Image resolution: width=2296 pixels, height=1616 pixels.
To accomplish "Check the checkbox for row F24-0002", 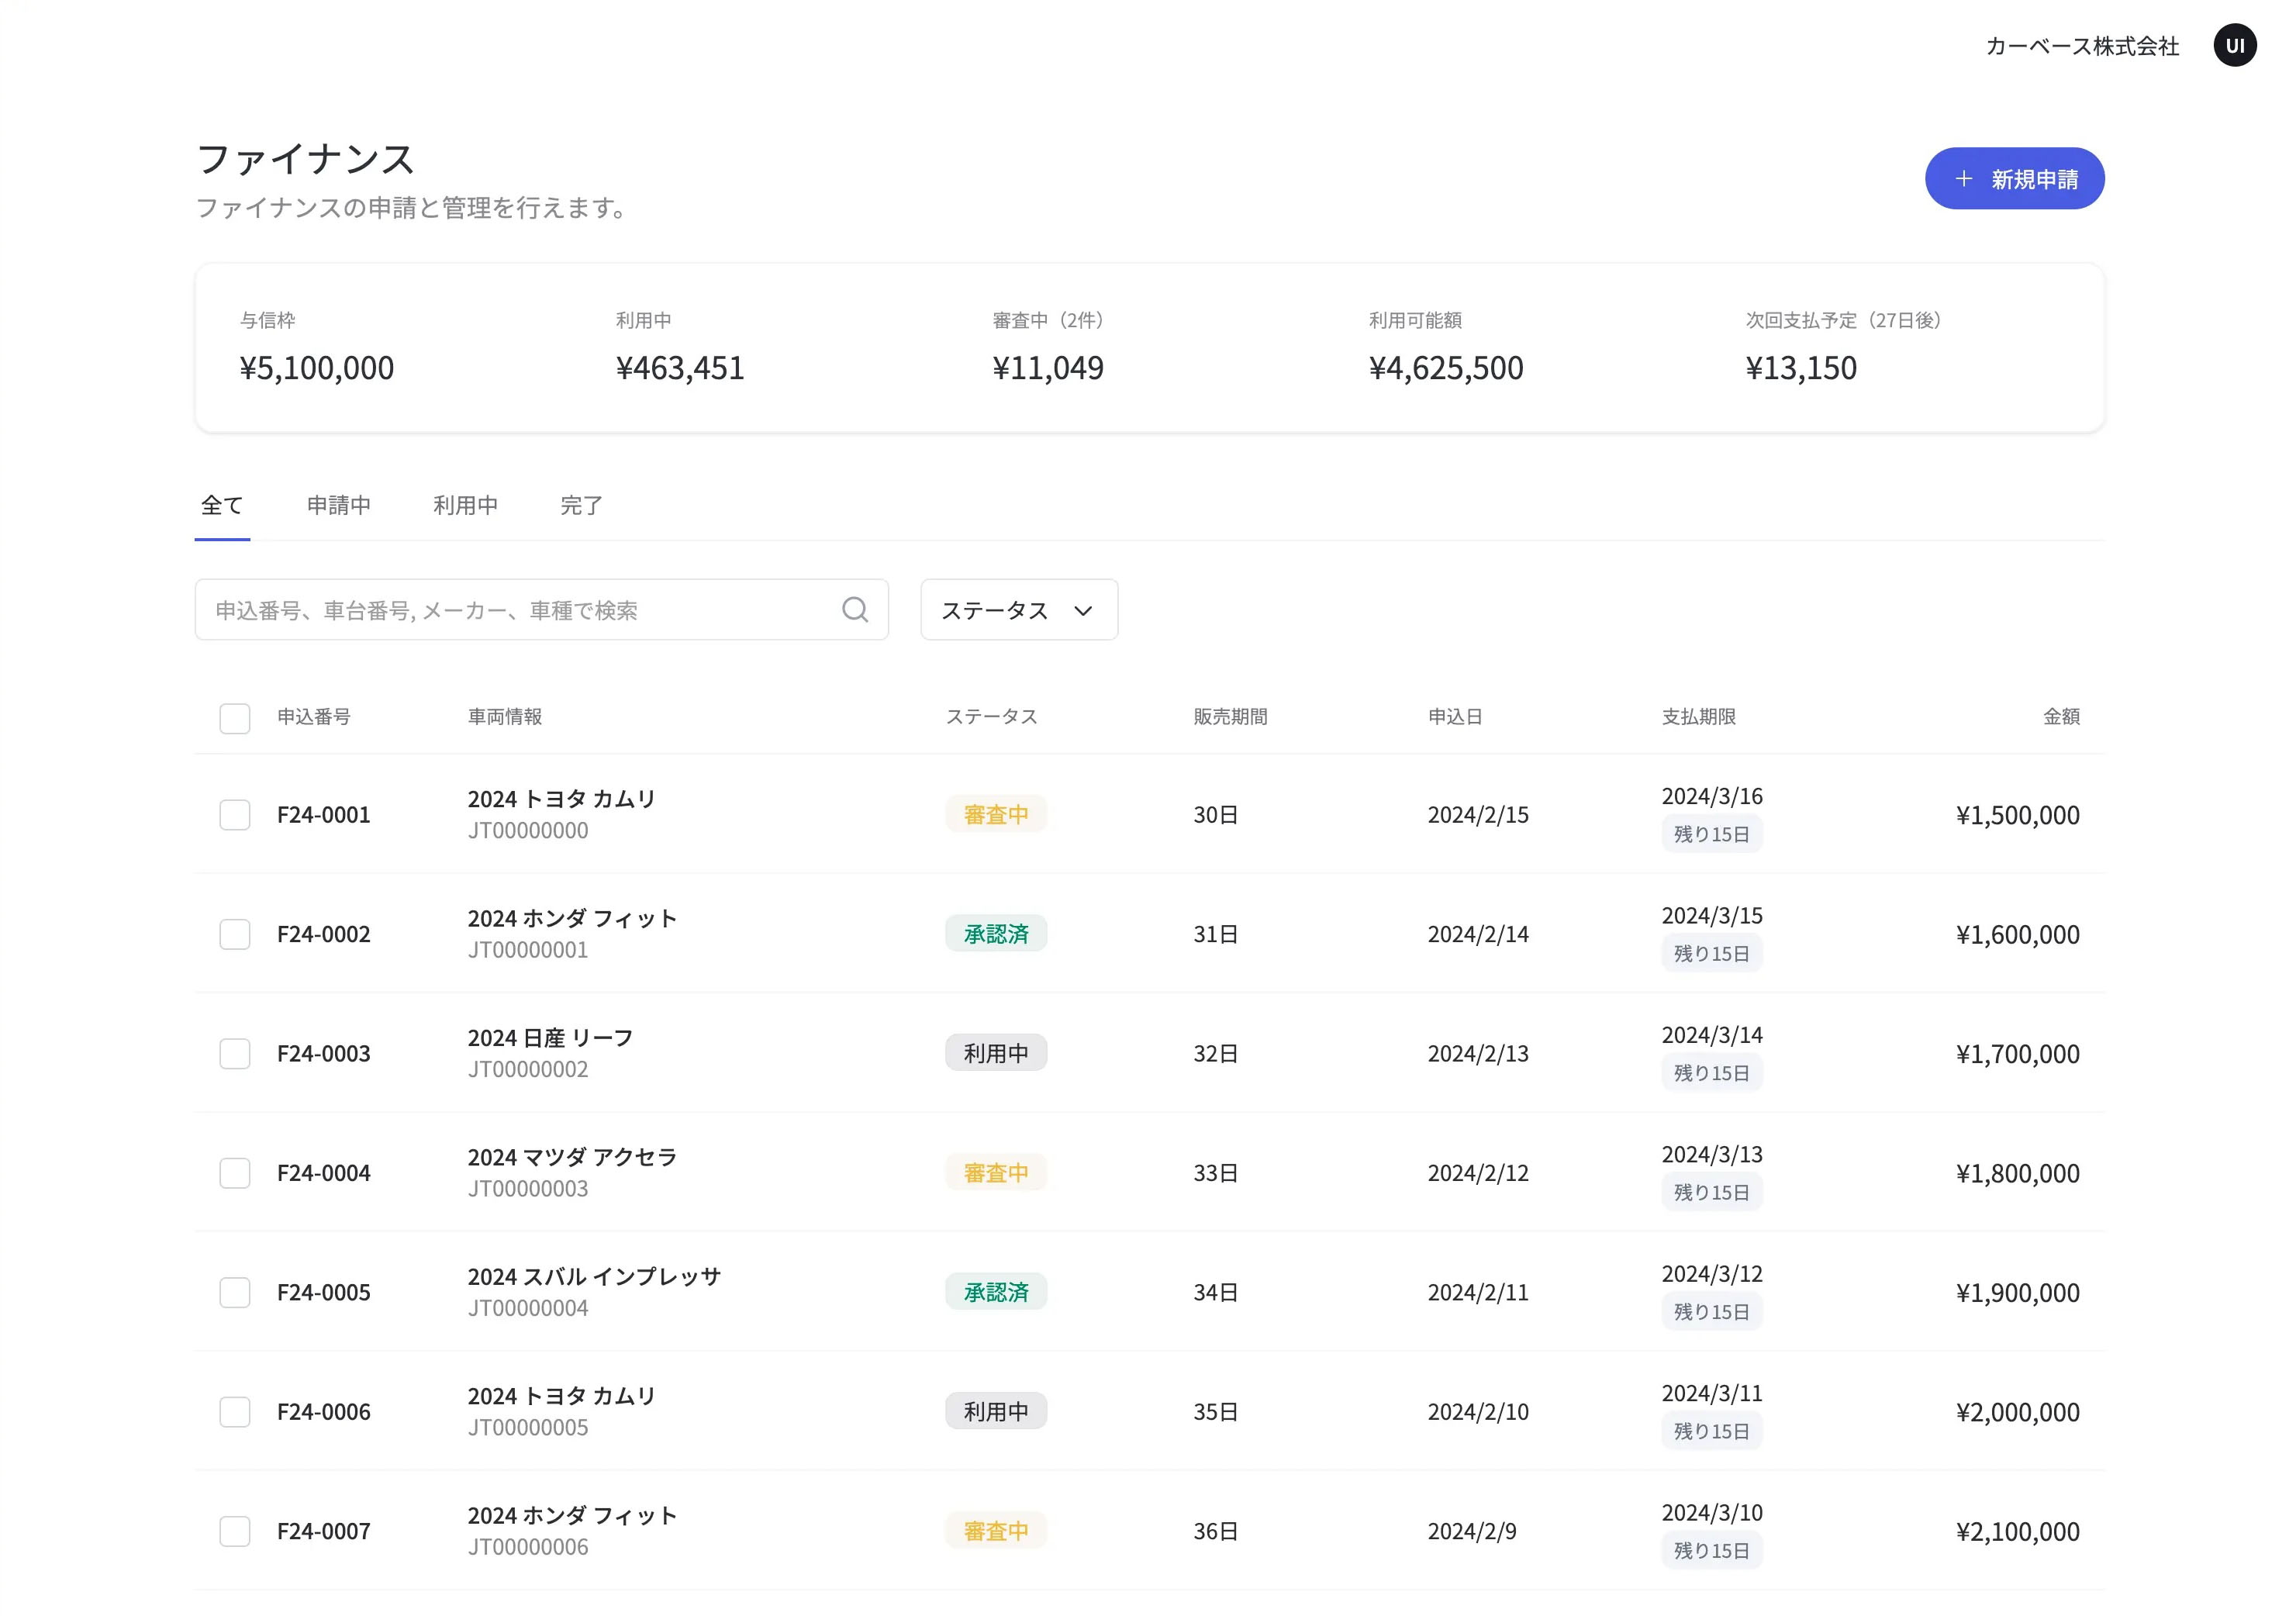I will coord(235,934).
